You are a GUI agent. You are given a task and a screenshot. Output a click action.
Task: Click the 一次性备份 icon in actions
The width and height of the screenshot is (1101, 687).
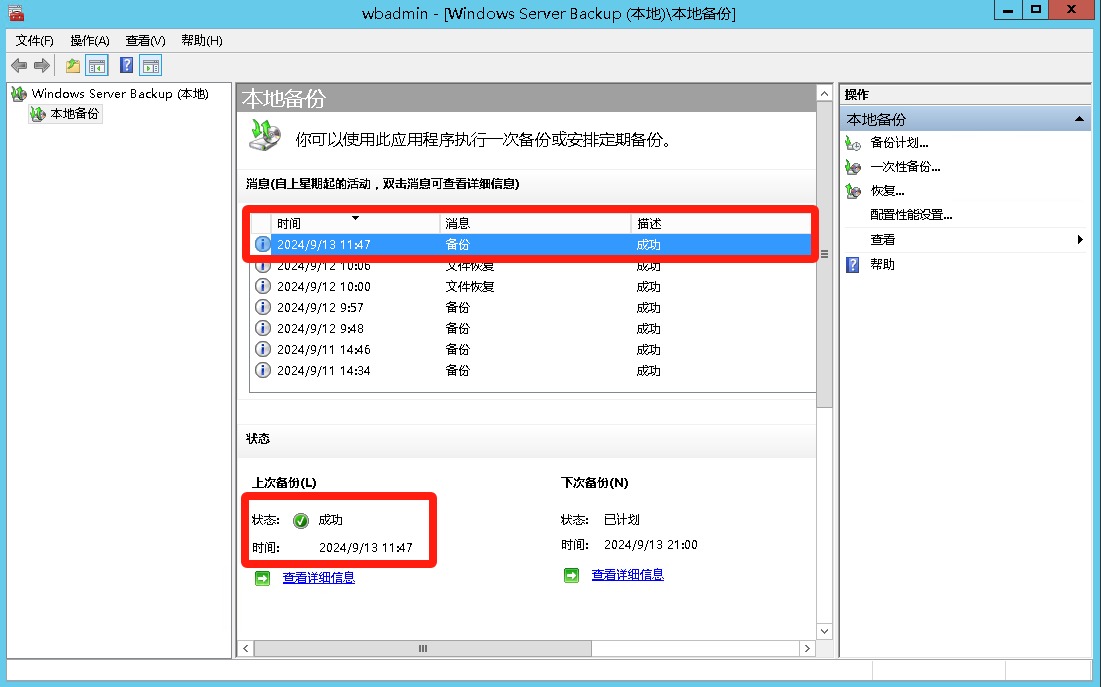point(853,167)
